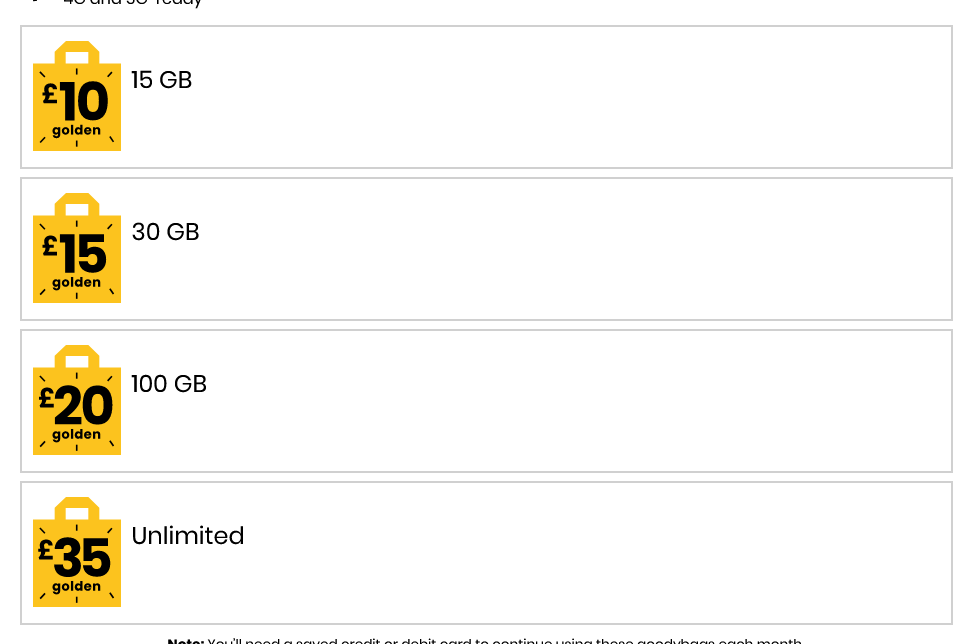960x644 pixels.
Task: Choose the 15 GB plan card
Action: pos(486,97)
